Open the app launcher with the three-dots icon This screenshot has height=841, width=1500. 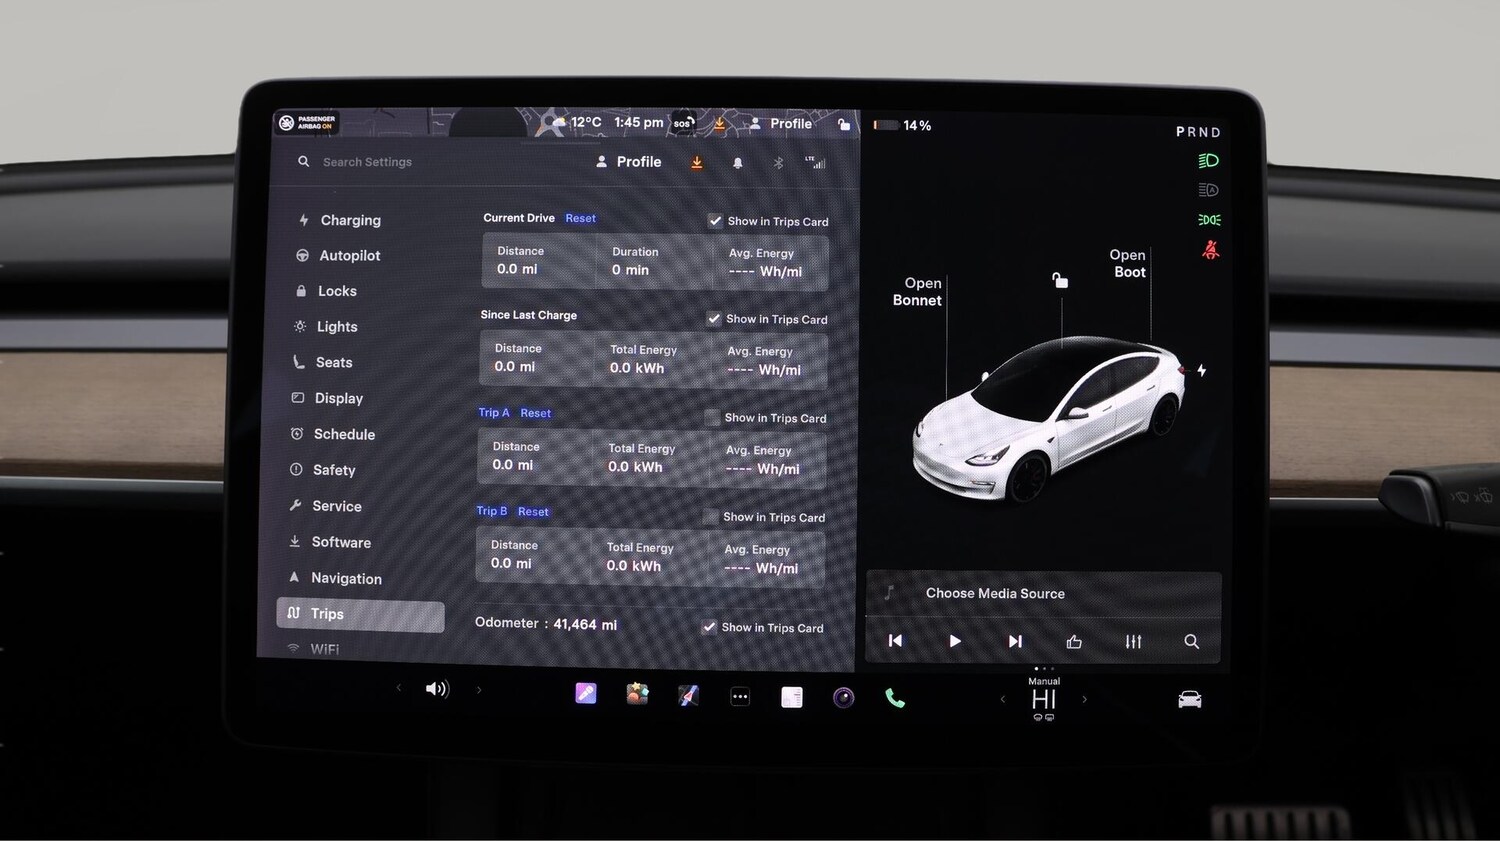tap(740, 697)
